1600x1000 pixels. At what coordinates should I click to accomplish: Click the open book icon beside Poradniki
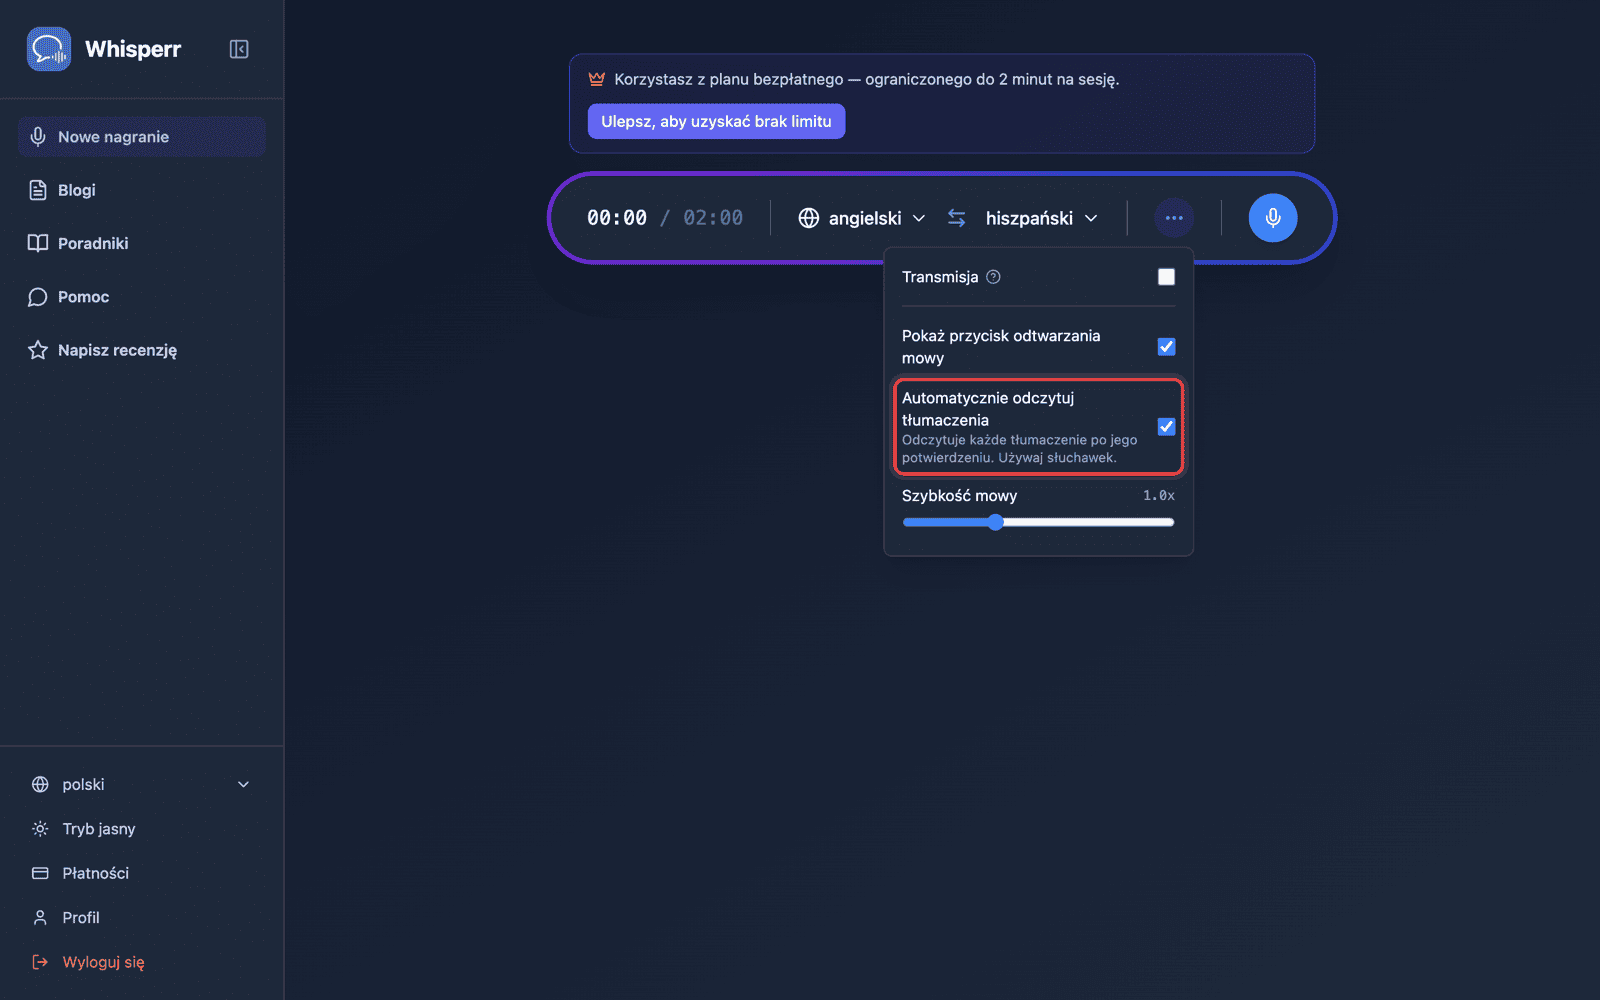click(x=38, y=243)
